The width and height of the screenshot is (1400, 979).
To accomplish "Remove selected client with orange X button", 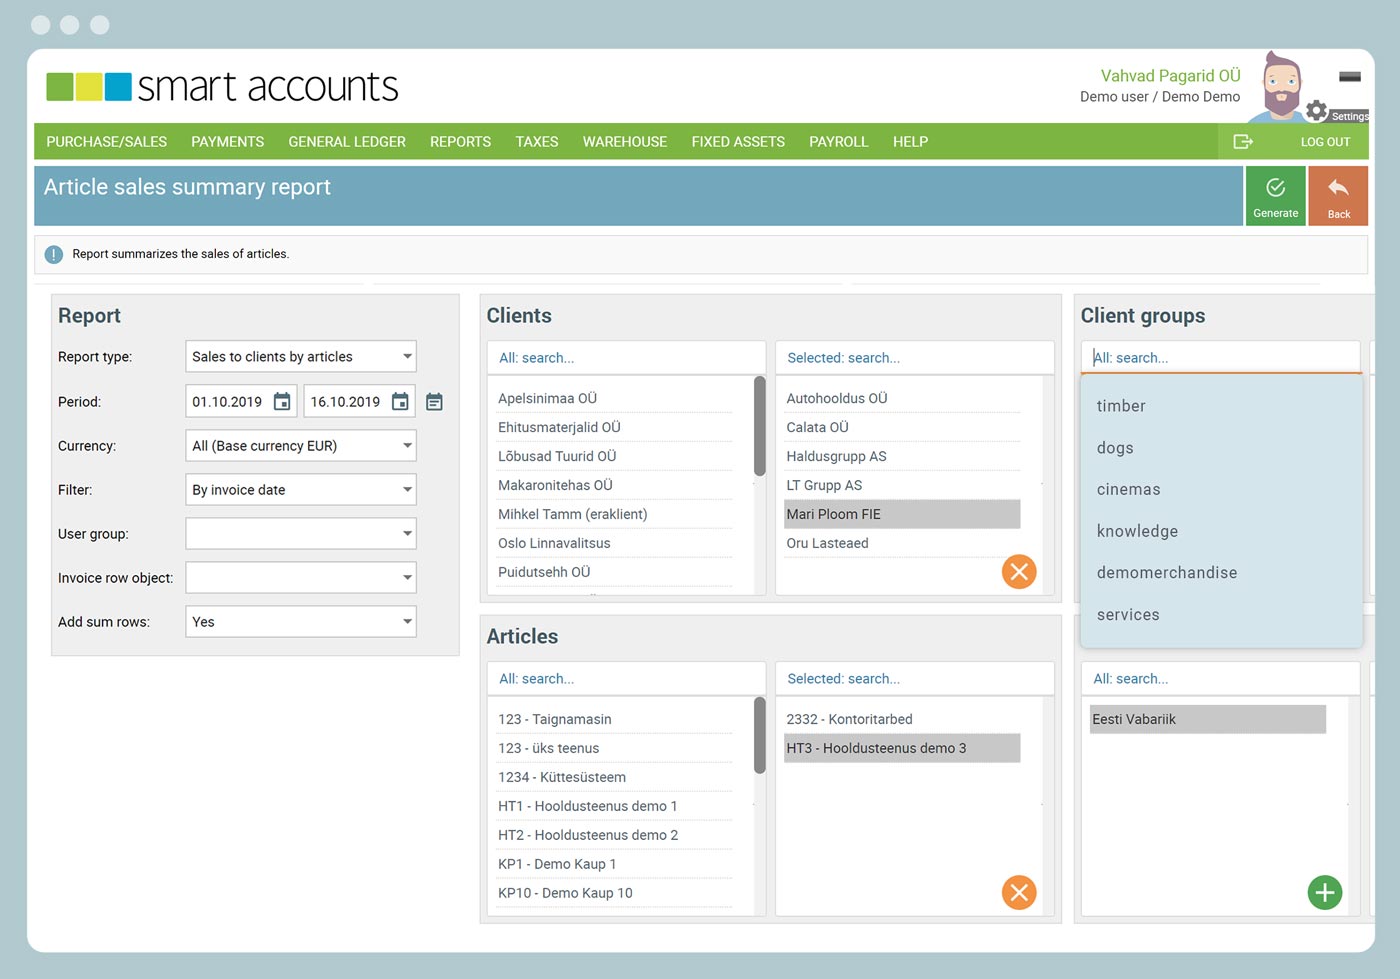I will pyautogui.click(x=1019, y=572).
